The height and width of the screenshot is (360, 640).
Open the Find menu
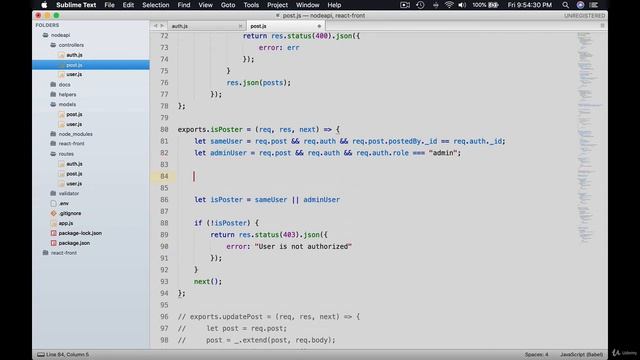184,5
